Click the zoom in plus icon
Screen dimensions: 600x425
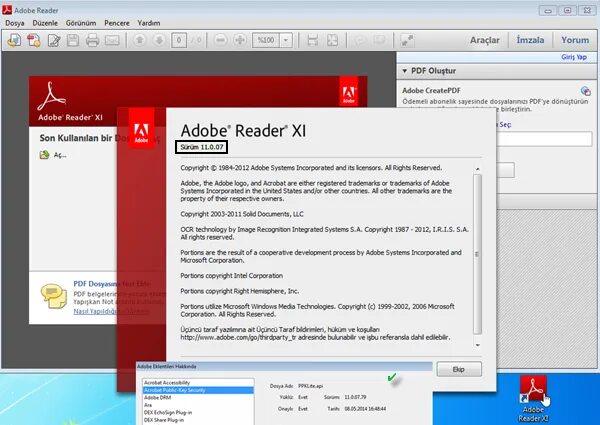240,40
